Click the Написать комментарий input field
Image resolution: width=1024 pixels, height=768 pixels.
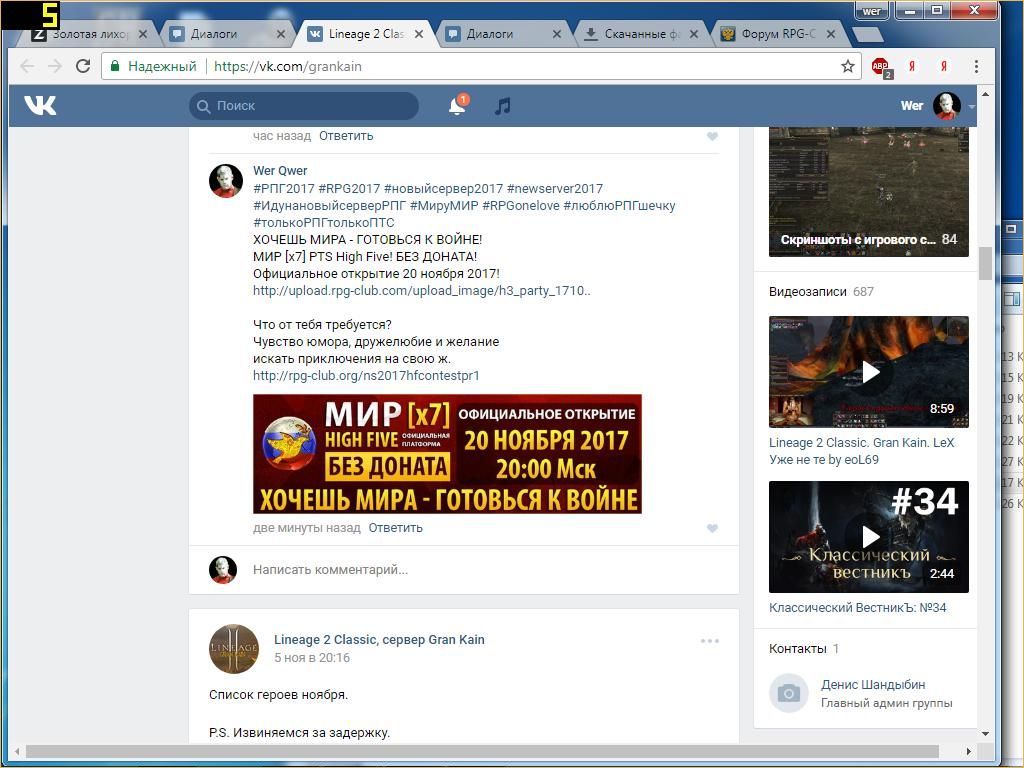tap(480, 570)
